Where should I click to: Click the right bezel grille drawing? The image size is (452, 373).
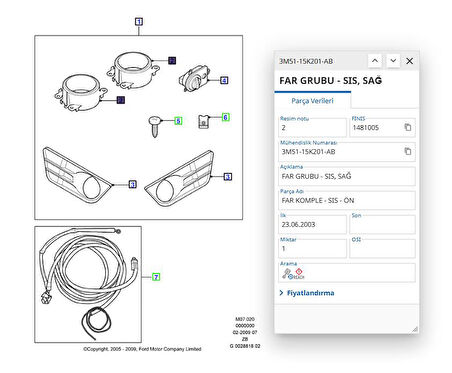pos(179,179)
